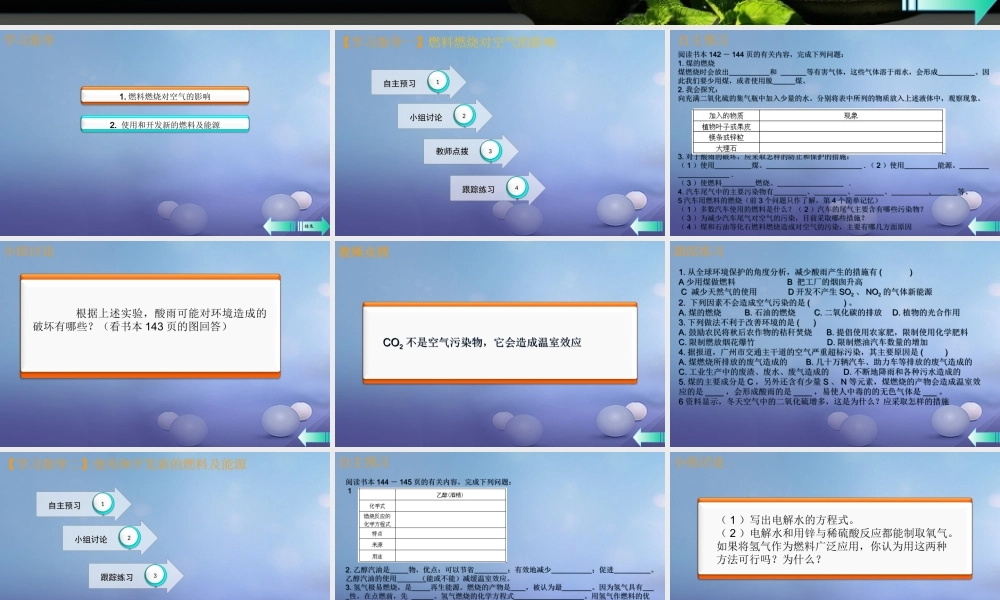This screenshot has width=1000, height=600.
Task: Click the line 4. 汽车尾气中的主要污染物有
Action: tap(822, 191)
